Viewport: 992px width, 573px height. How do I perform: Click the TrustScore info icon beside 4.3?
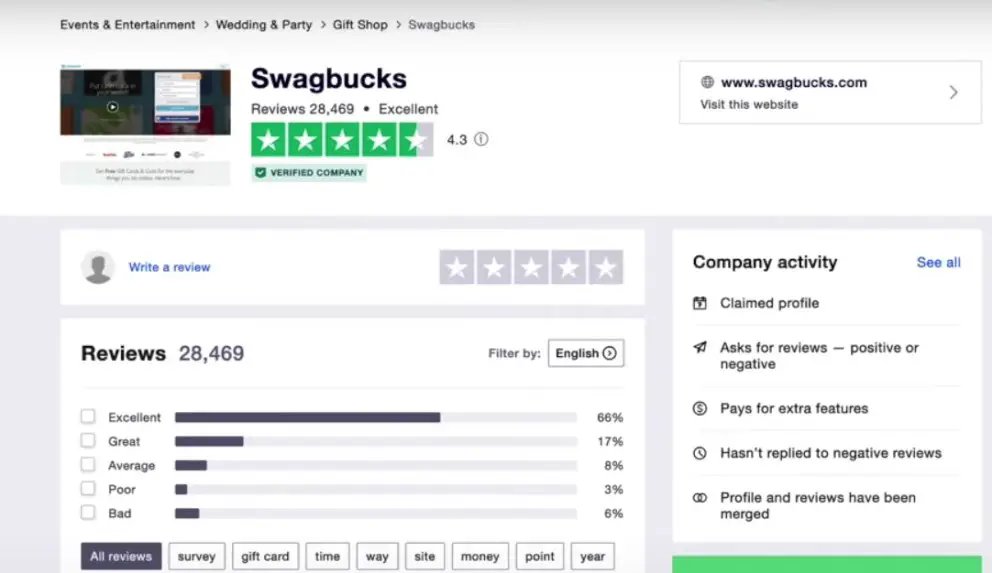tap(481, 139)
